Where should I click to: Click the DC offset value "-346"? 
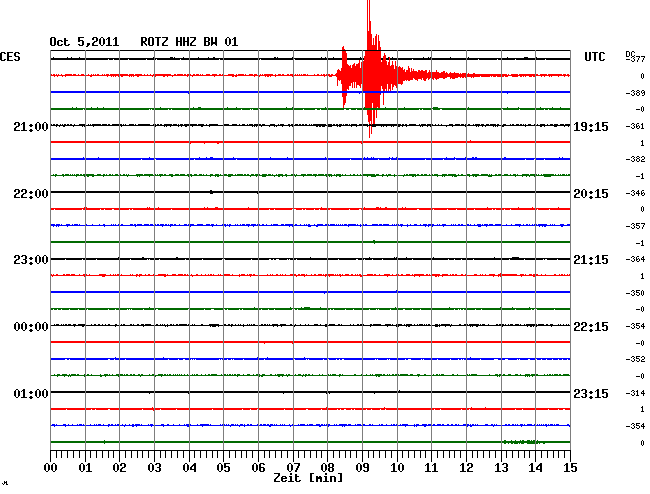click(x=635, y=193)
